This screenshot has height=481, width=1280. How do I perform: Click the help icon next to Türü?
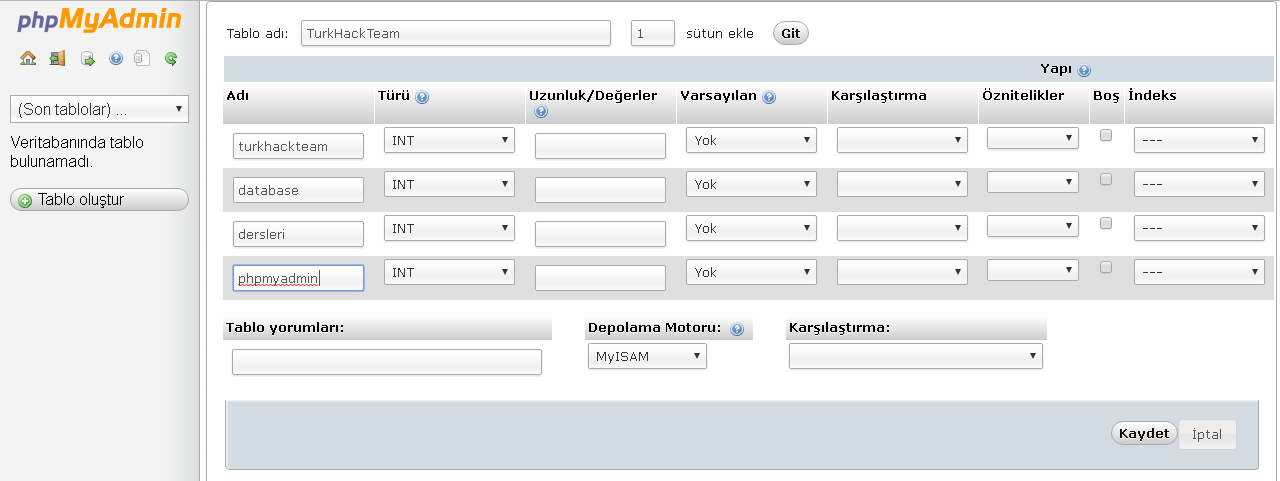422,98
